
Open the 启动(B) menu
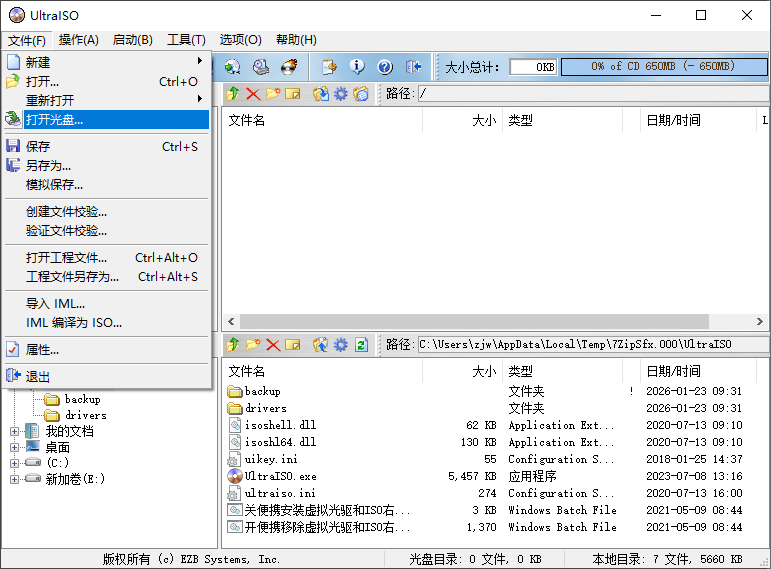[x=132, y=40]
